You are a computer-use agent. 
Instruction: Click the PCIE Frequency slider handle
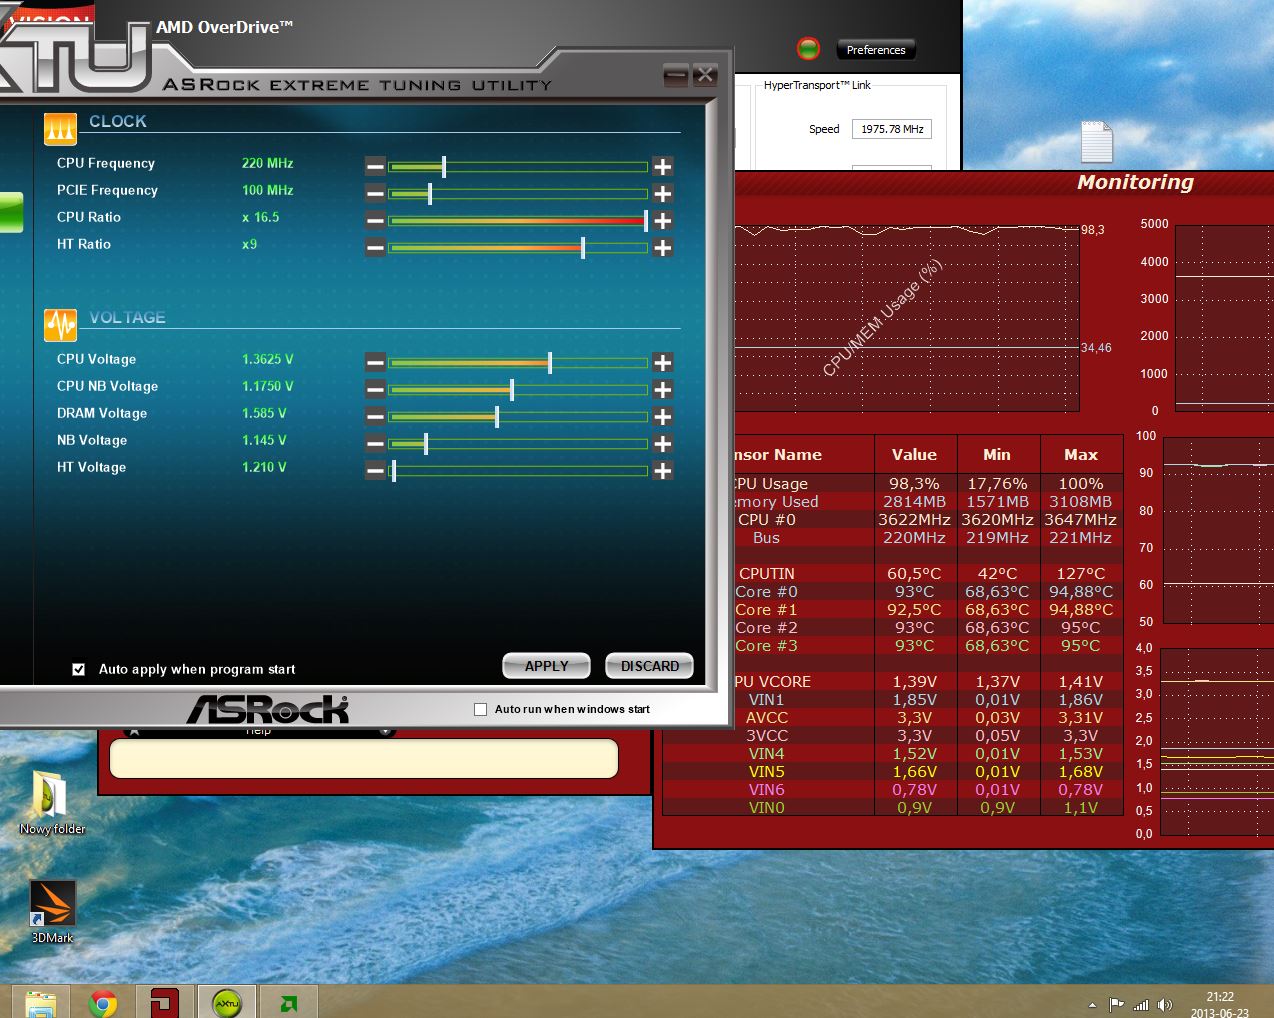coord(430,193)
